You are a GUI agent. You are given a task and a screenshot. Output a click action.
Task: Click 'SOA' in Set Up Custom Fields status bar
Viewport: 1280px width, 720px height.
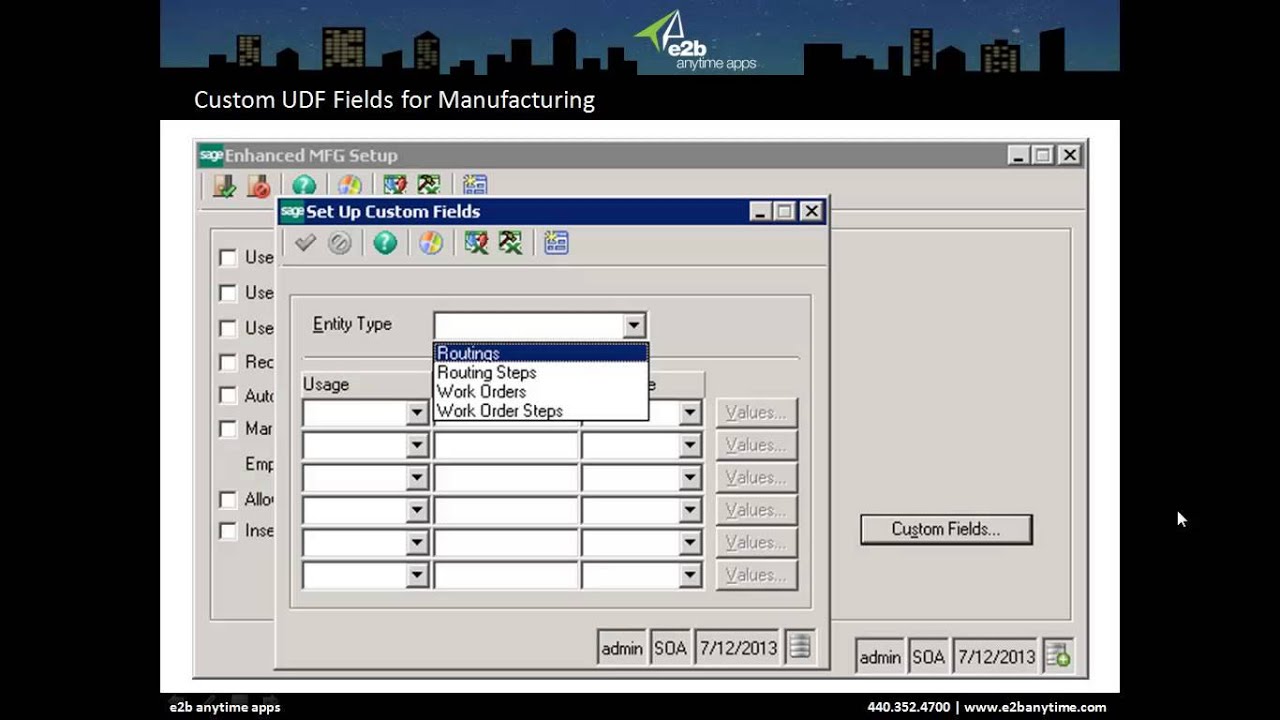point(670,648)
